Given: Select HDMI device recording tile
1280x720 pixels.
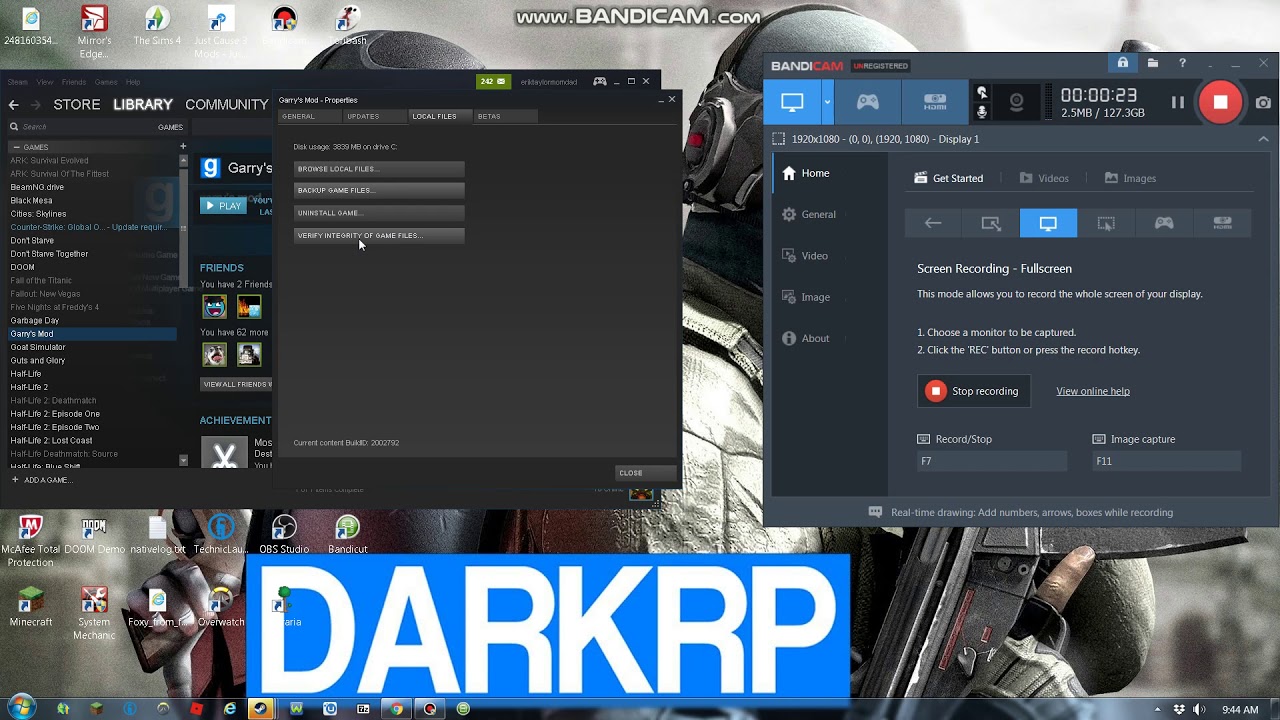Looking at the screenshot, I should tap(1222, 223).
